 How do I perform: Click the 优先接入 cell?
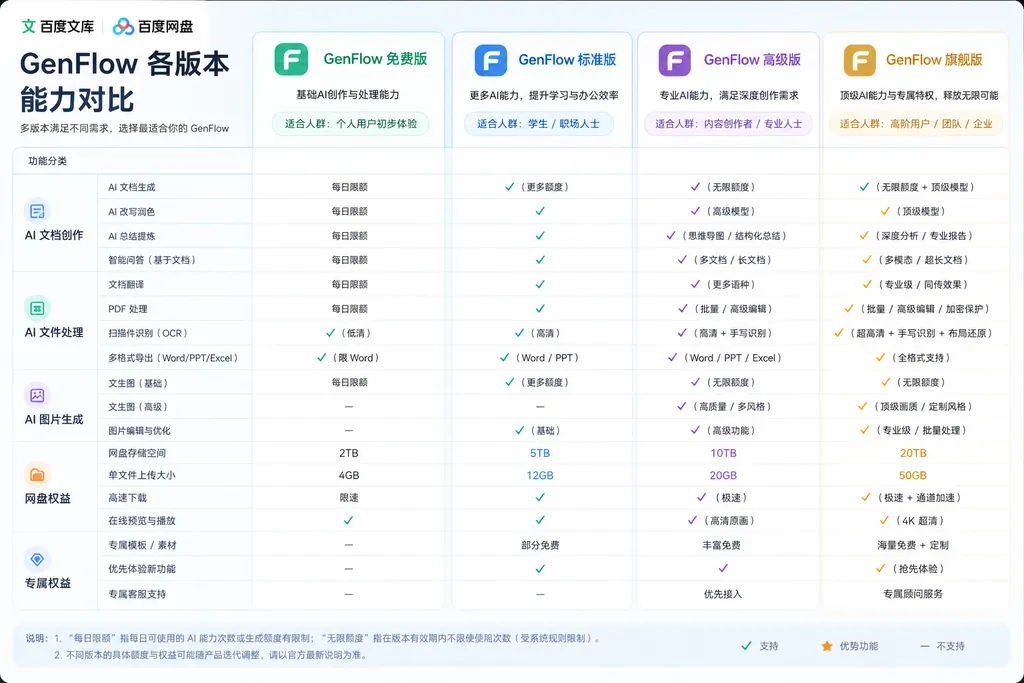pos(723,594)
